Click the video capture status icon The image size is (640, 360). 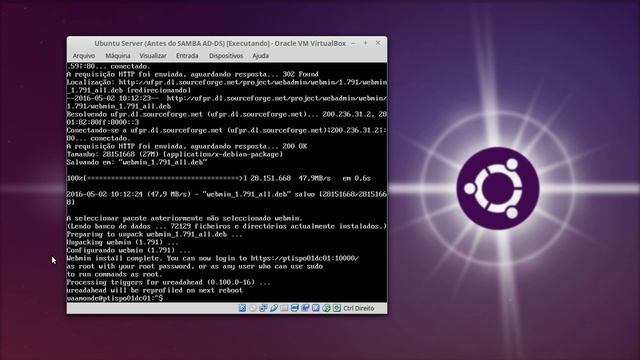(305, 308)
